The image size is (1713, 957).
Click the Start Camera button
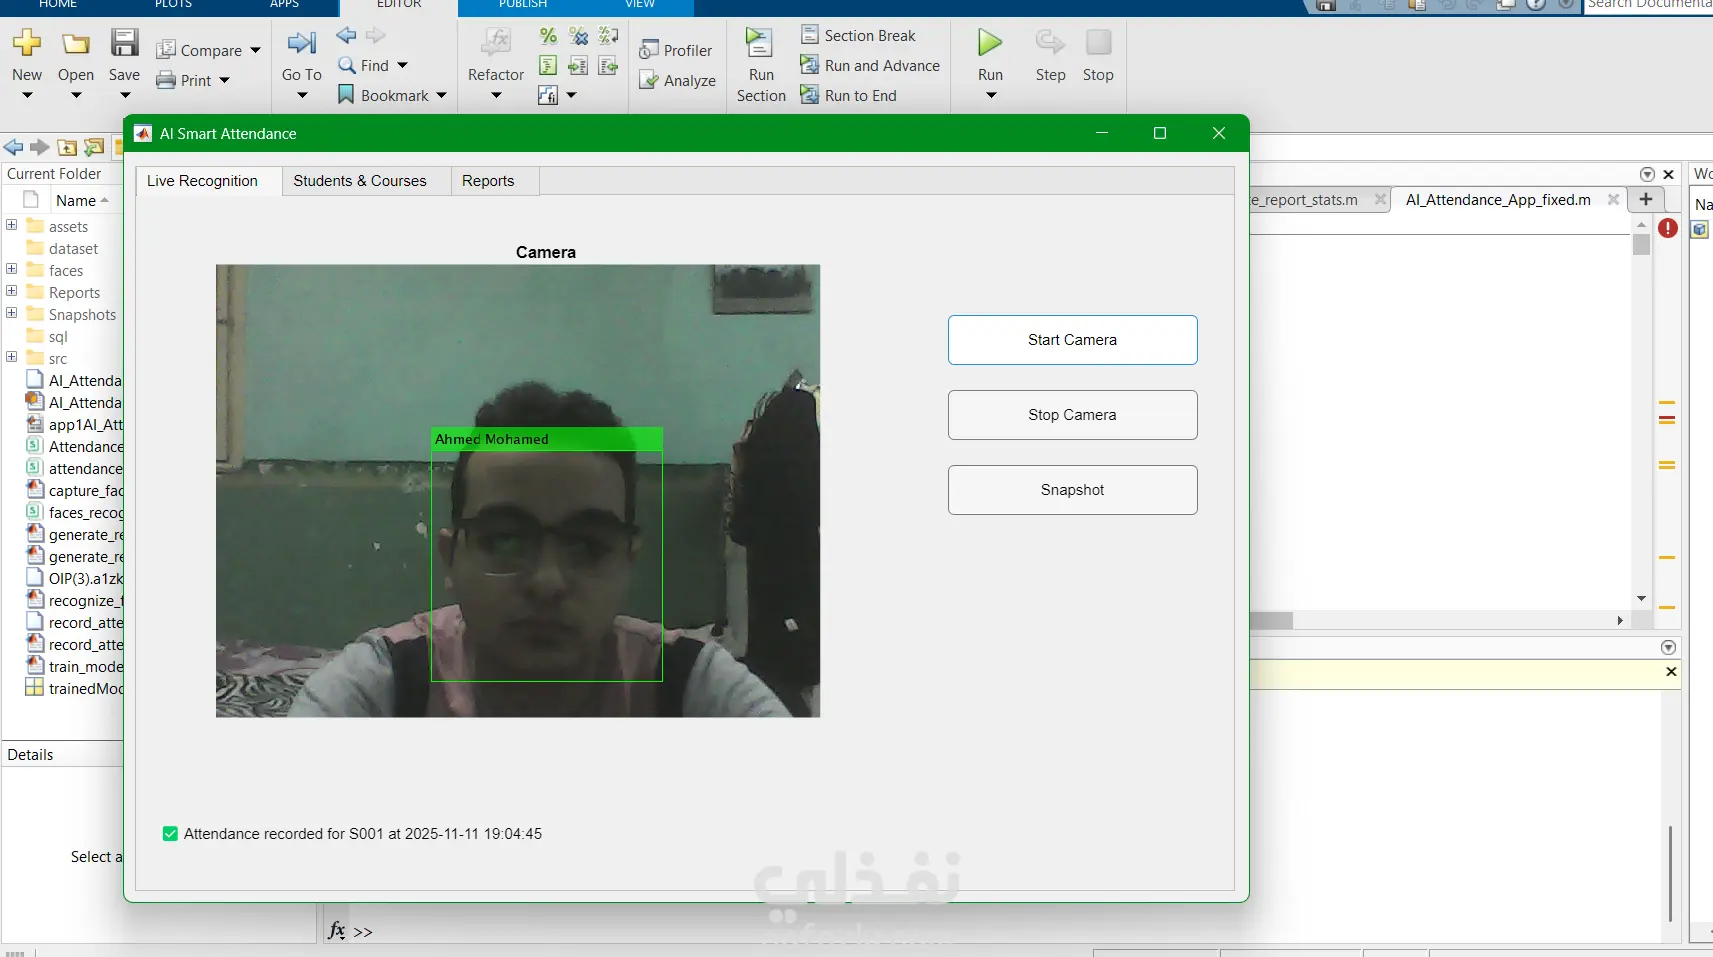click(x=1072, y=340)
